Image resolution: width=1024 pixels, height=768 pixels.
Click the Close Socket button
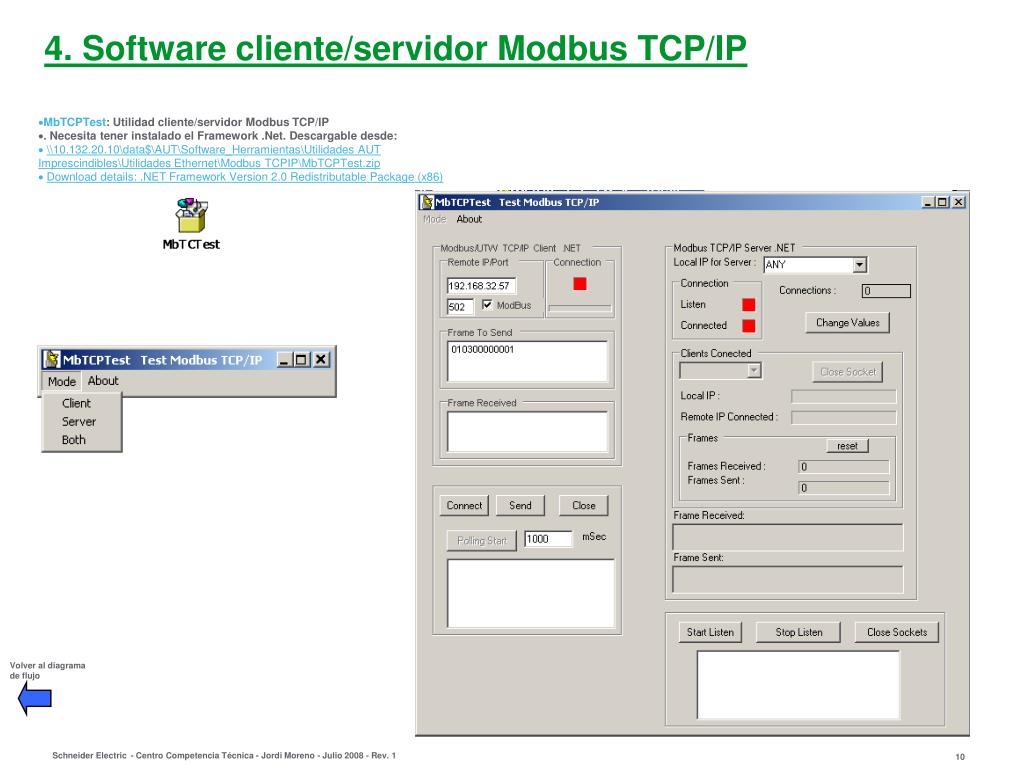pyautogui.click(x=848, y=372)
